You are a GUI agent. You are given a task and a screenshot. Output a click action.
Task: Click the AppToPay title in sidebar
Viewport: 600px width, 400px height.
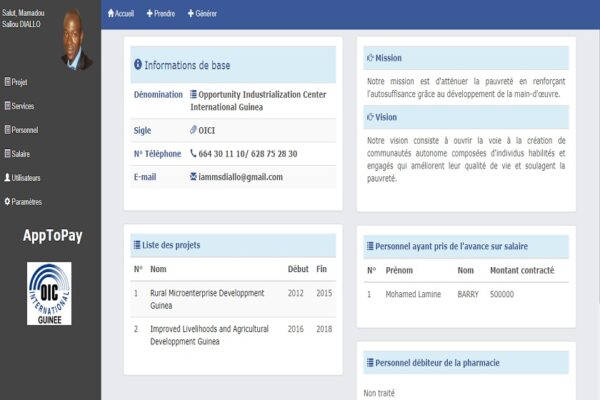tap(52, 235)
